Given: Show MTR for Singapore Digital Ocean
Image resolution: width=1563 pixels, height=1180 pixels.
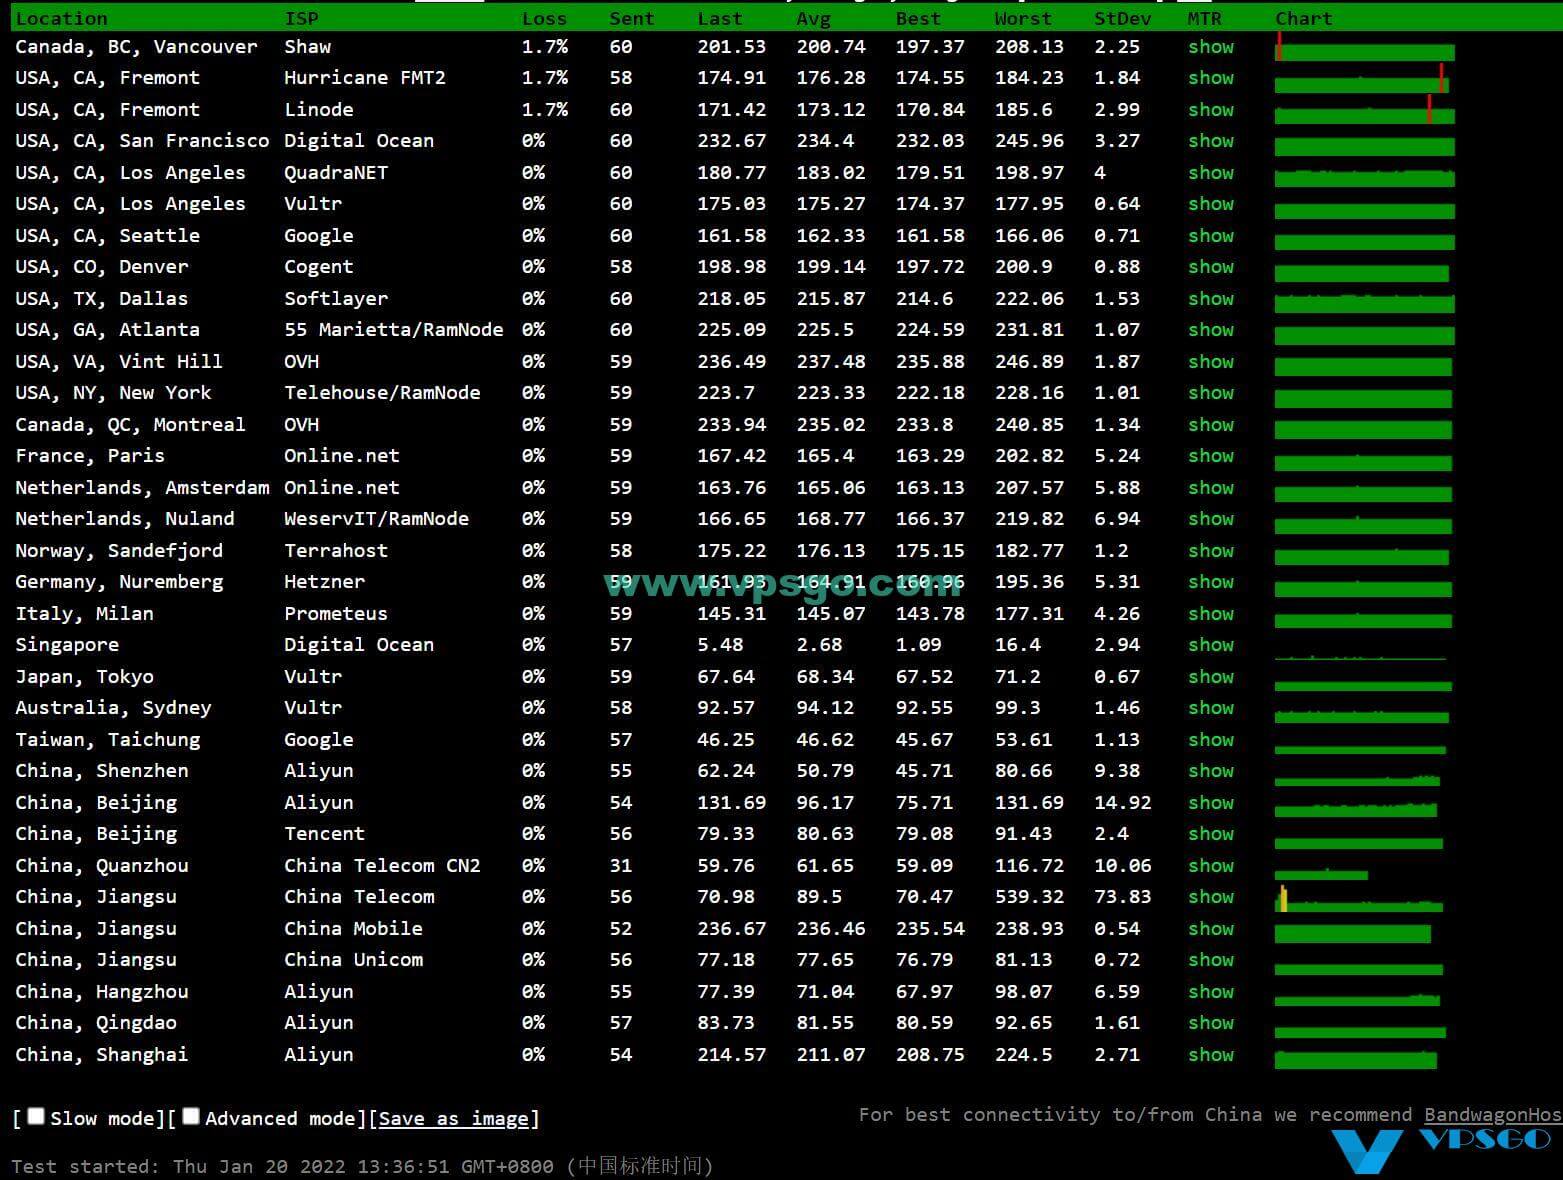Looking at the screenshot, I should coord(1211,645).
